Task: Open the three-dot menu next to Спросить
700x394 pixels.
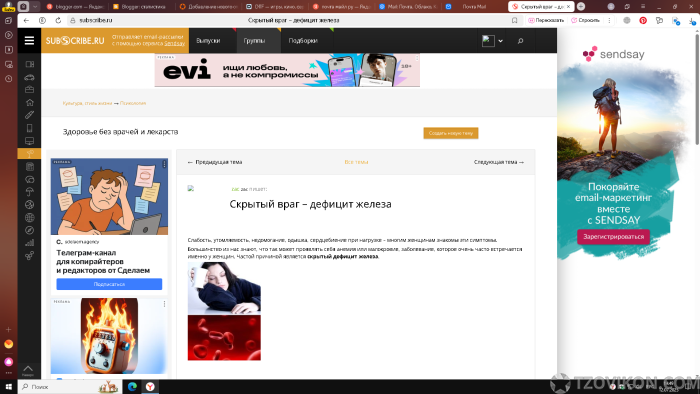Action: pyautogui.click(x=609, y=21)
